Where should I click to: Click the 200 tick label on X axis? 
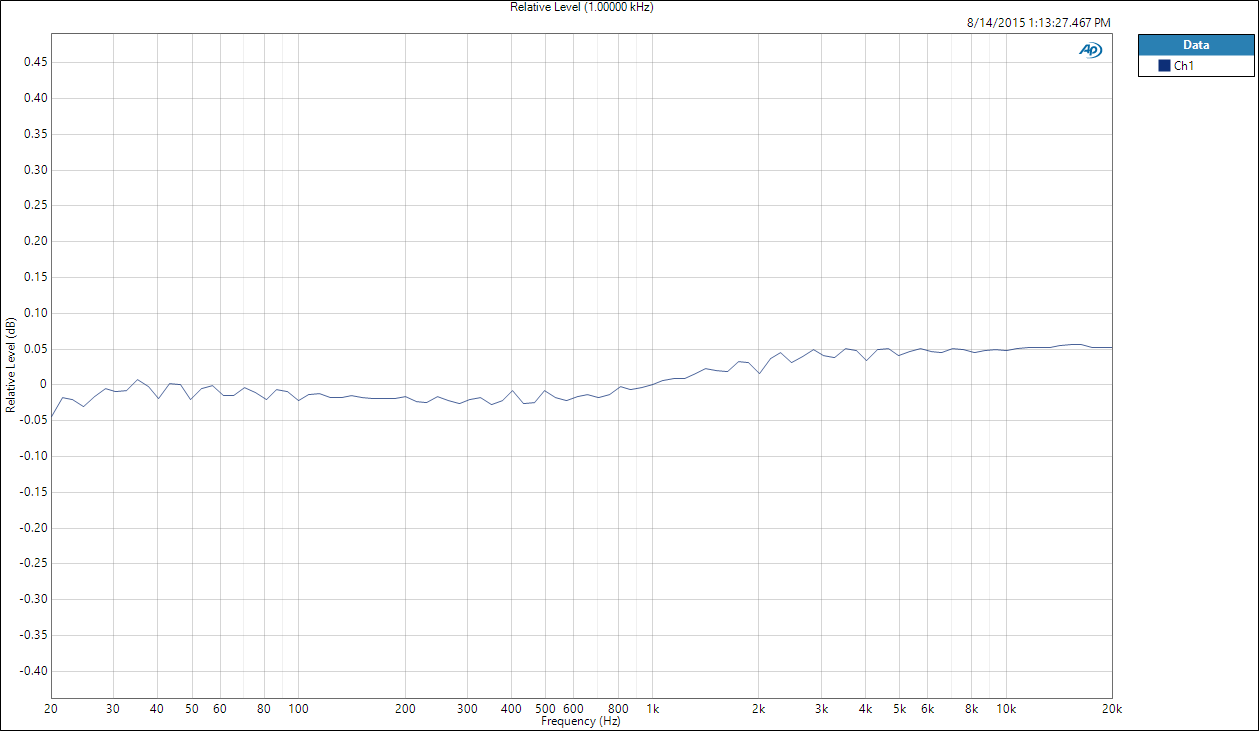click(x=405, y=709)
